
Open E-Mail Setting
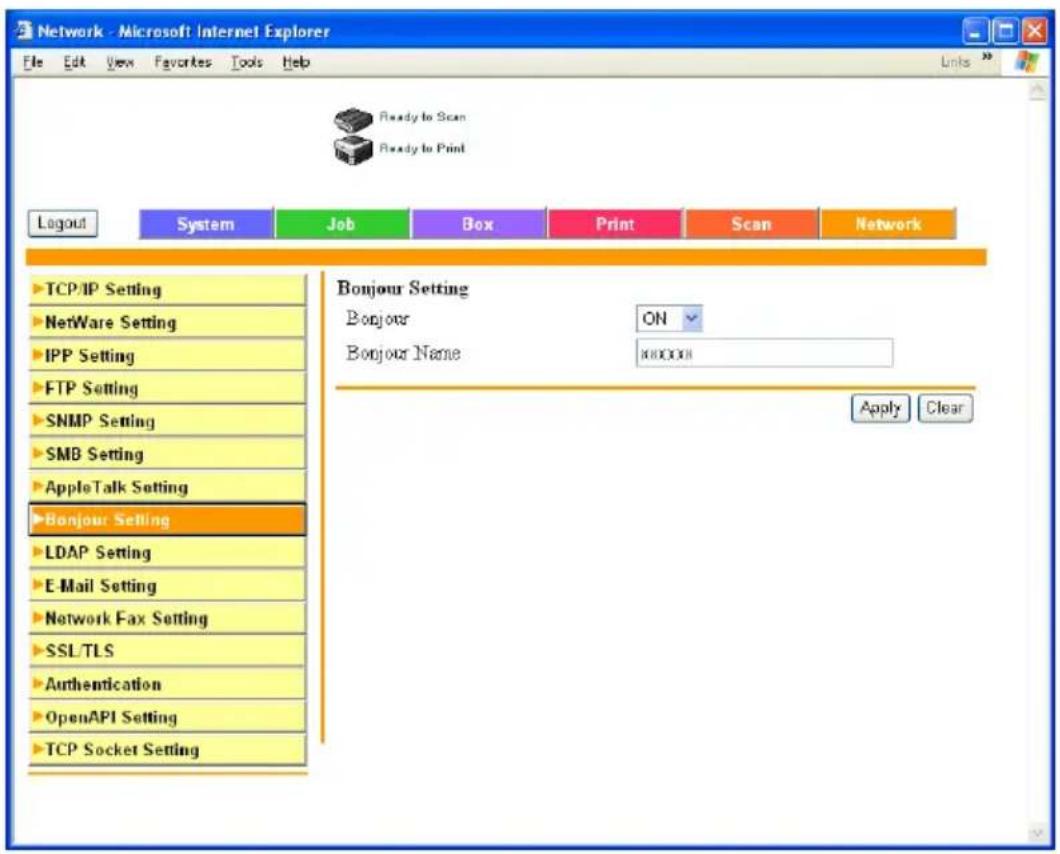tap(167, 586)
